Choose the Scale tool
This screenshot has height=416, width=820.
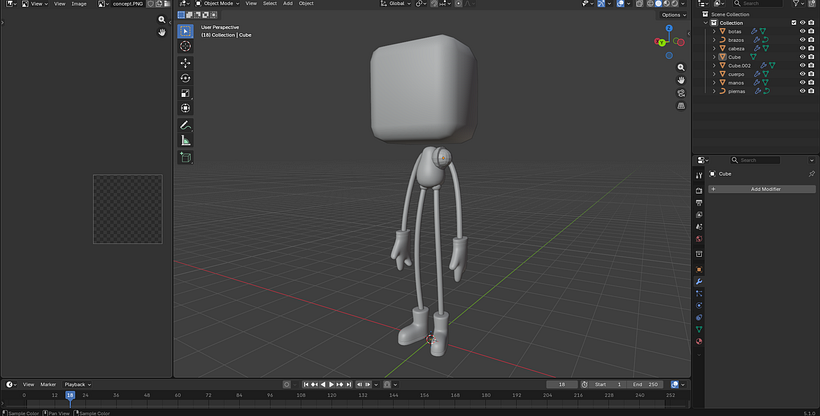coord(185,93)
